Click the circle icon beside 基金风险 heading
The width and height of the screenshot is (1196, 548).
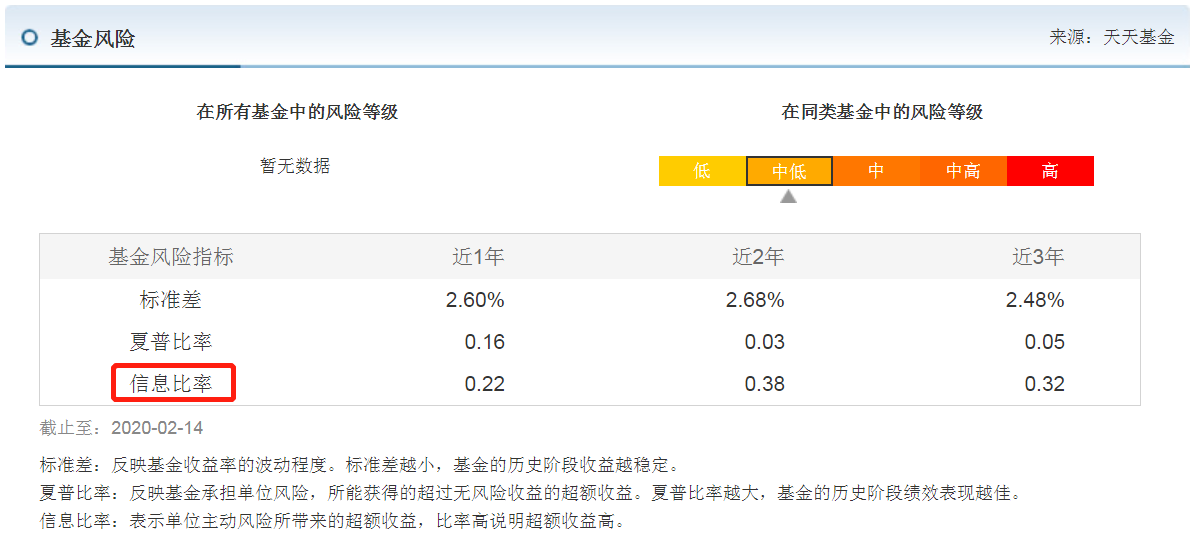pos(30,37)
